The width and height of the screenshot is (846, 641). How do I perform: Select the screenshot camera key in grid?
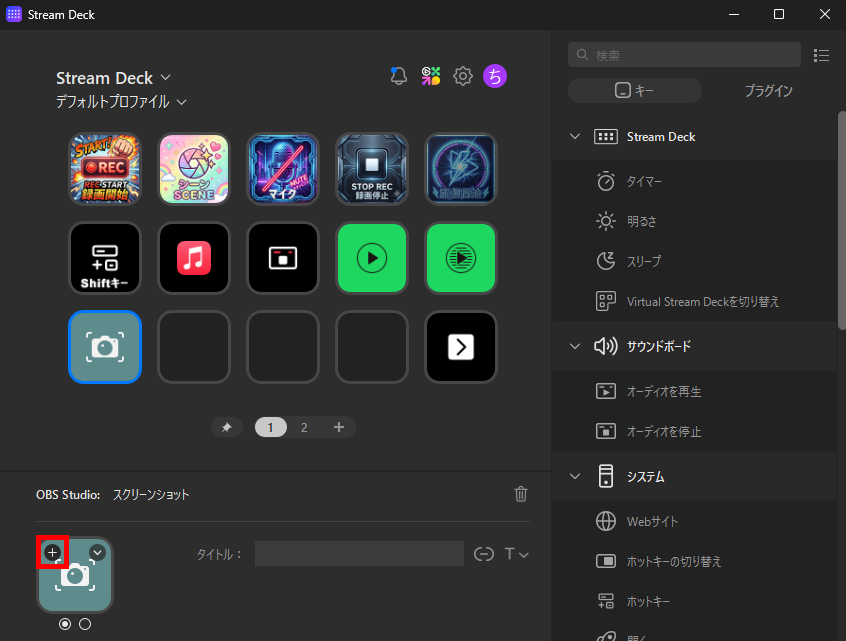105,347
